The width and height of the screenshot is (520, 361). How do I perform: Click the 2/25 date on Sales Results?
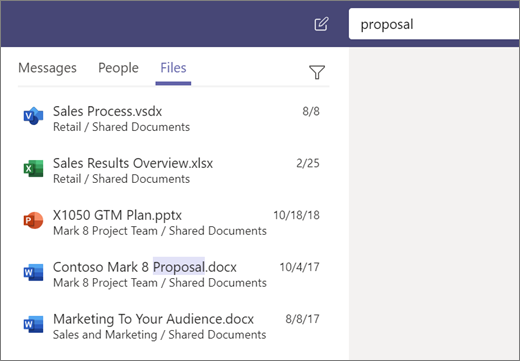[x=308, y=163]
